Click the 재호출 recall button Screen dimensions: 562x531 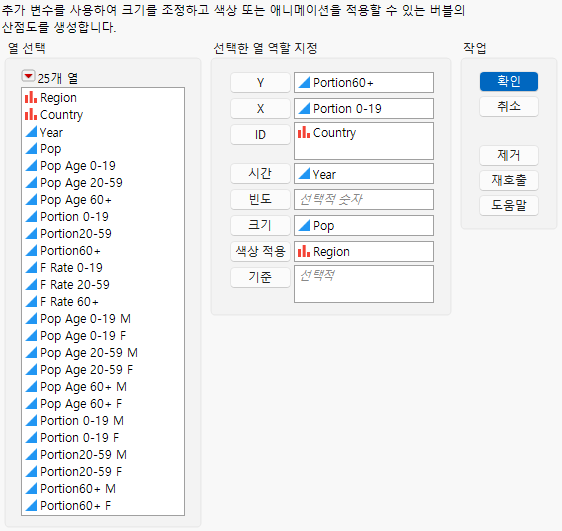(x=509, y=181)
